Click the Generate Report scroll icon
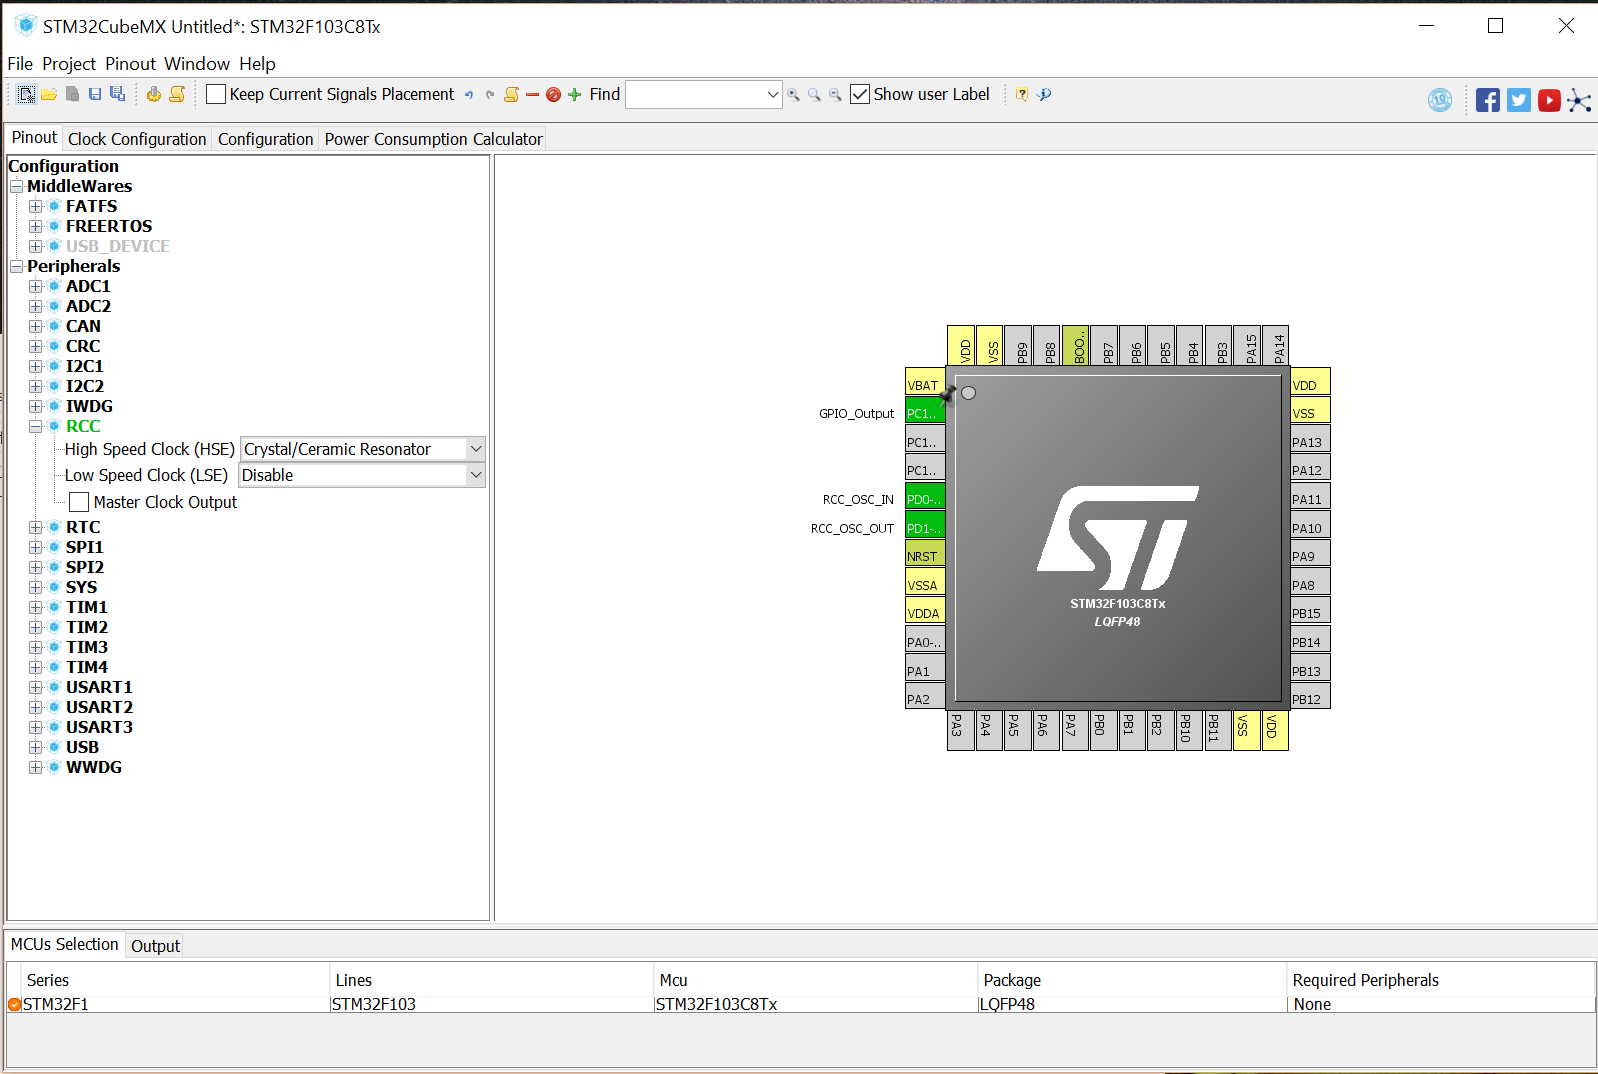1598x1074 pixels. click(x=177, y=94)
